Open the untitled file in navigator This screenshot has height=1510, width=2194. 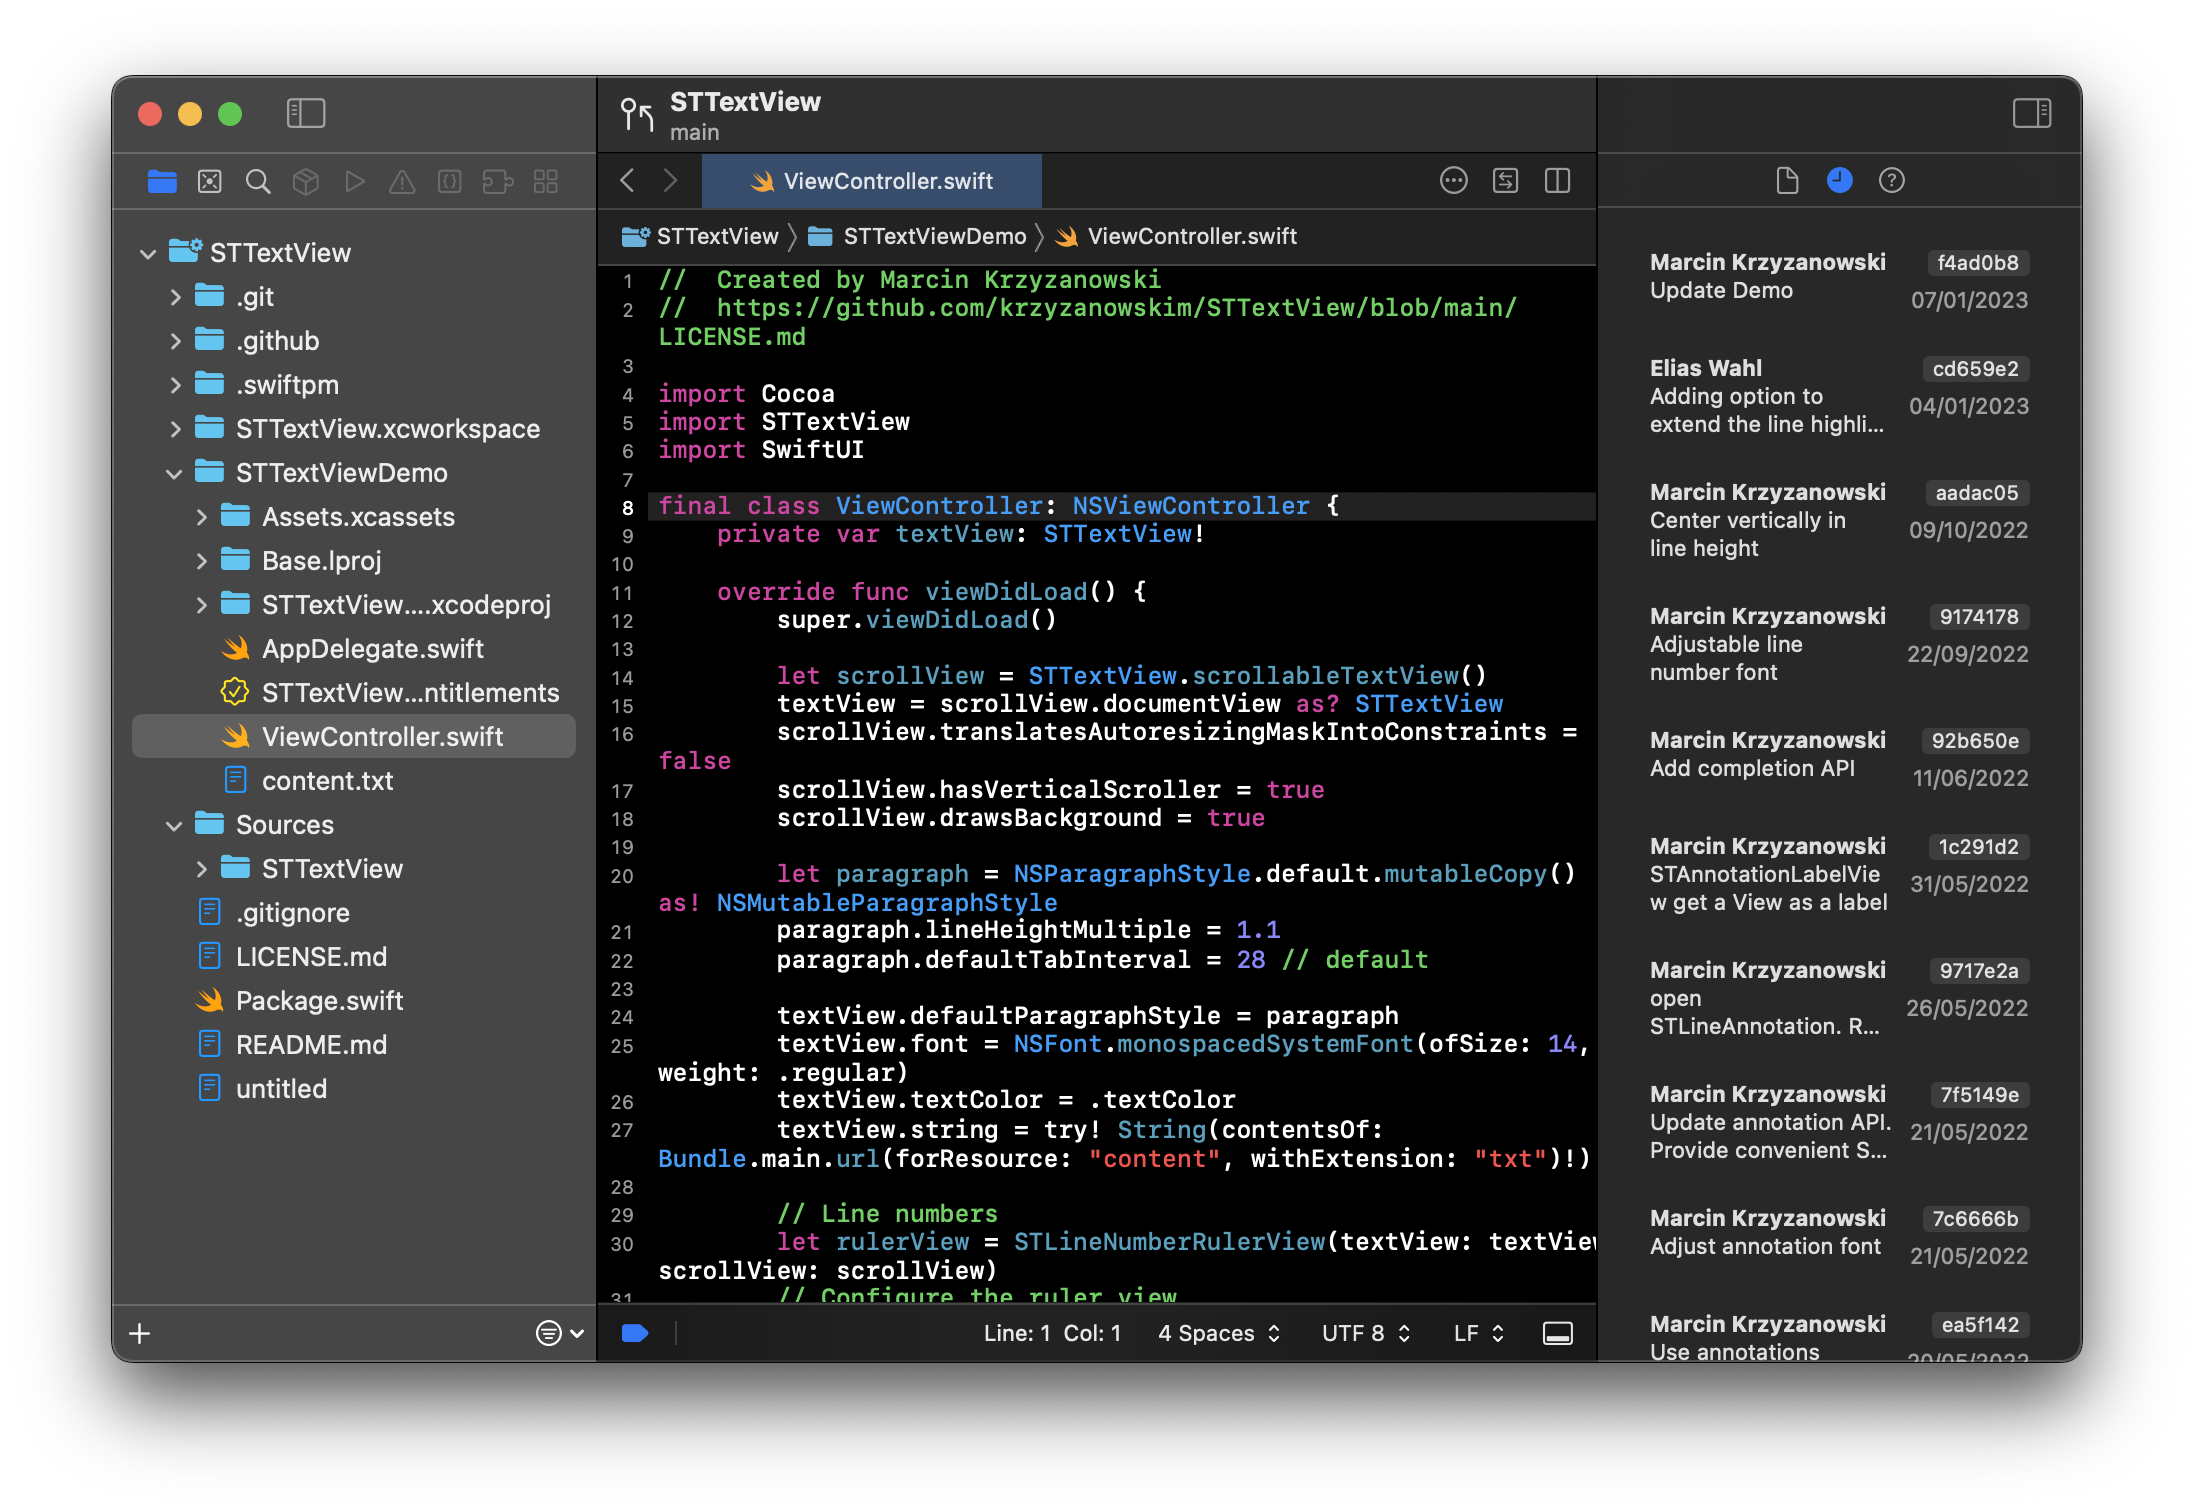click(x=354, y=1089)
